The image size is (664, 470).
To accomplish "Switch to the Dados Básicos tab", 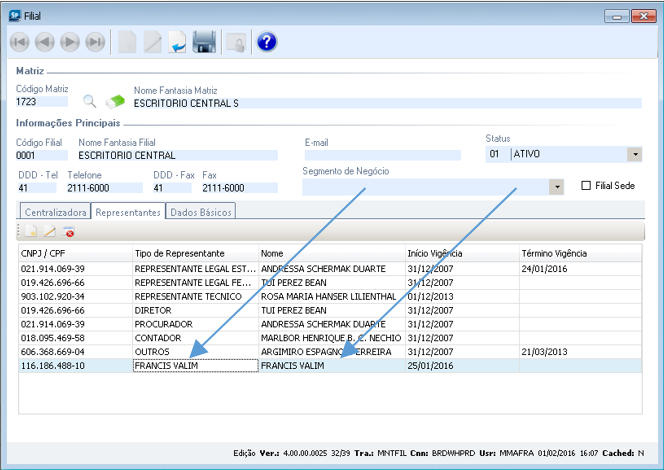I will [201, 211].
